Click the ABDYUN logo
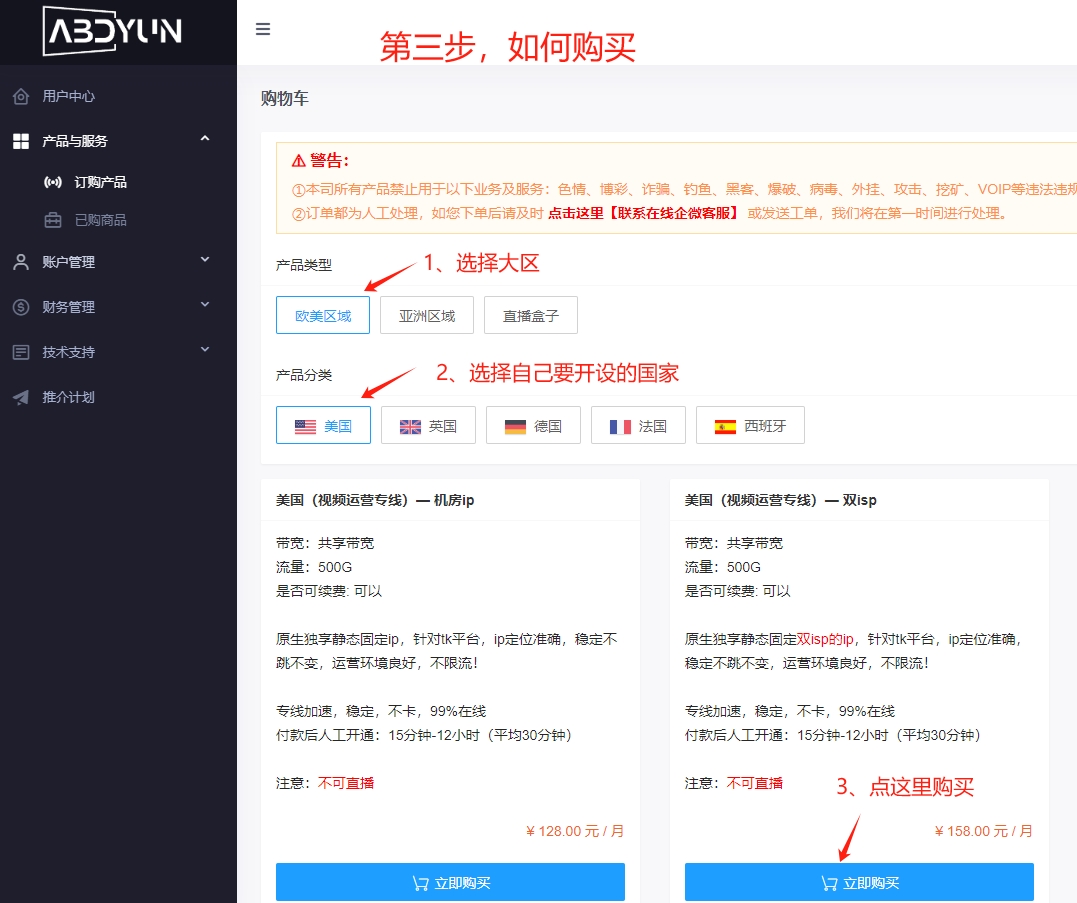The image size is (1077, 903). coord(112,31)
